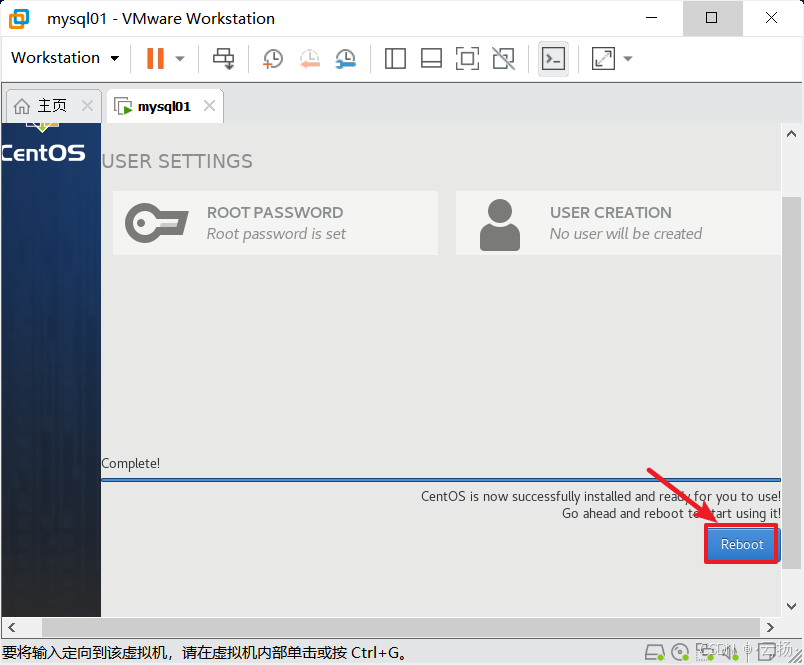Click the installation progress bar
804x665 pixels.
coord(441,480)
